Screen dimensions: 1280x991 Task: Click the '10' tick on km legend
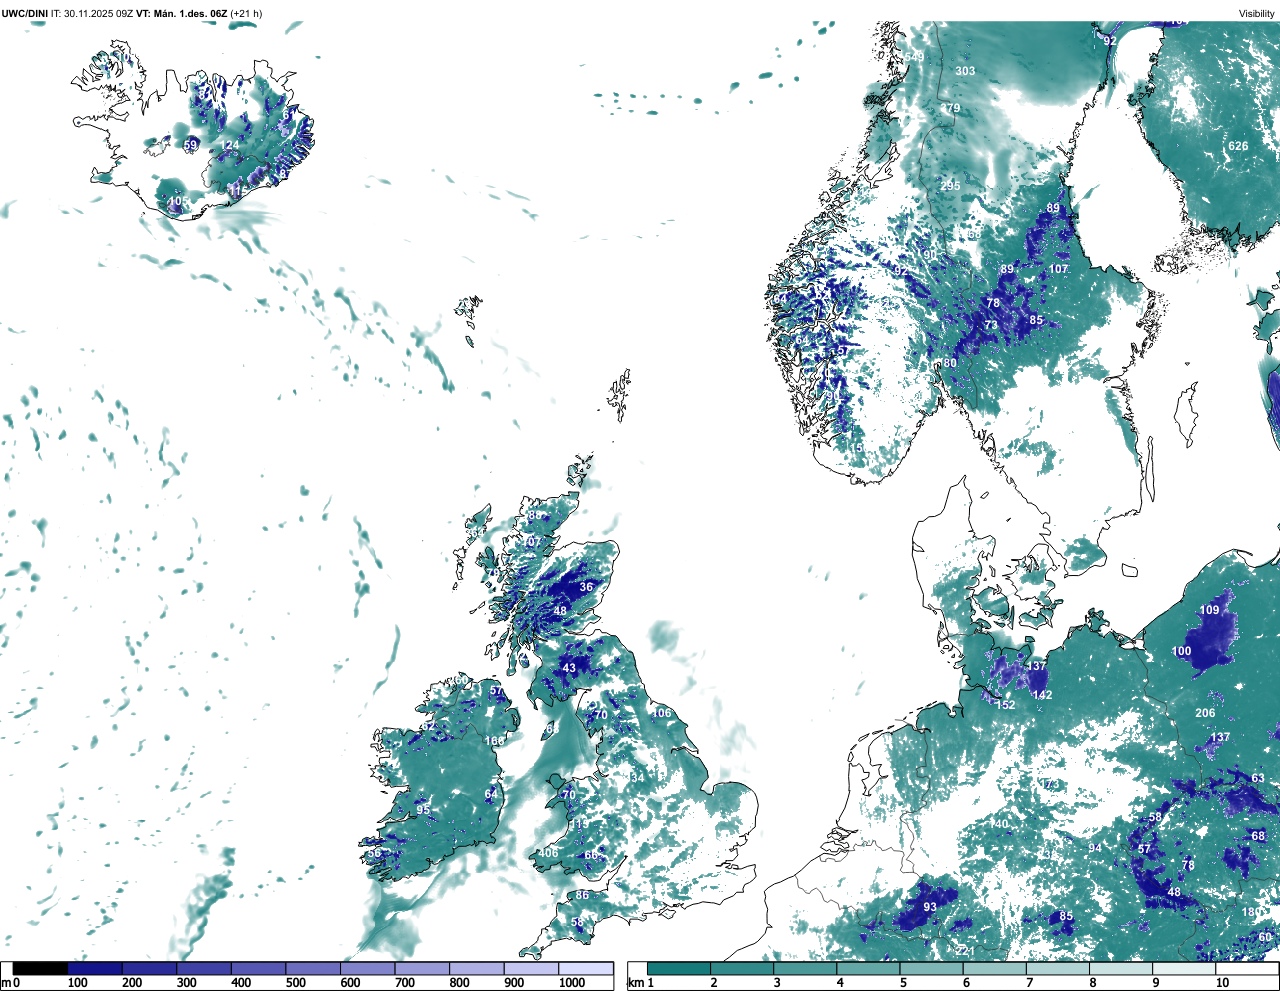point(1223,983)
